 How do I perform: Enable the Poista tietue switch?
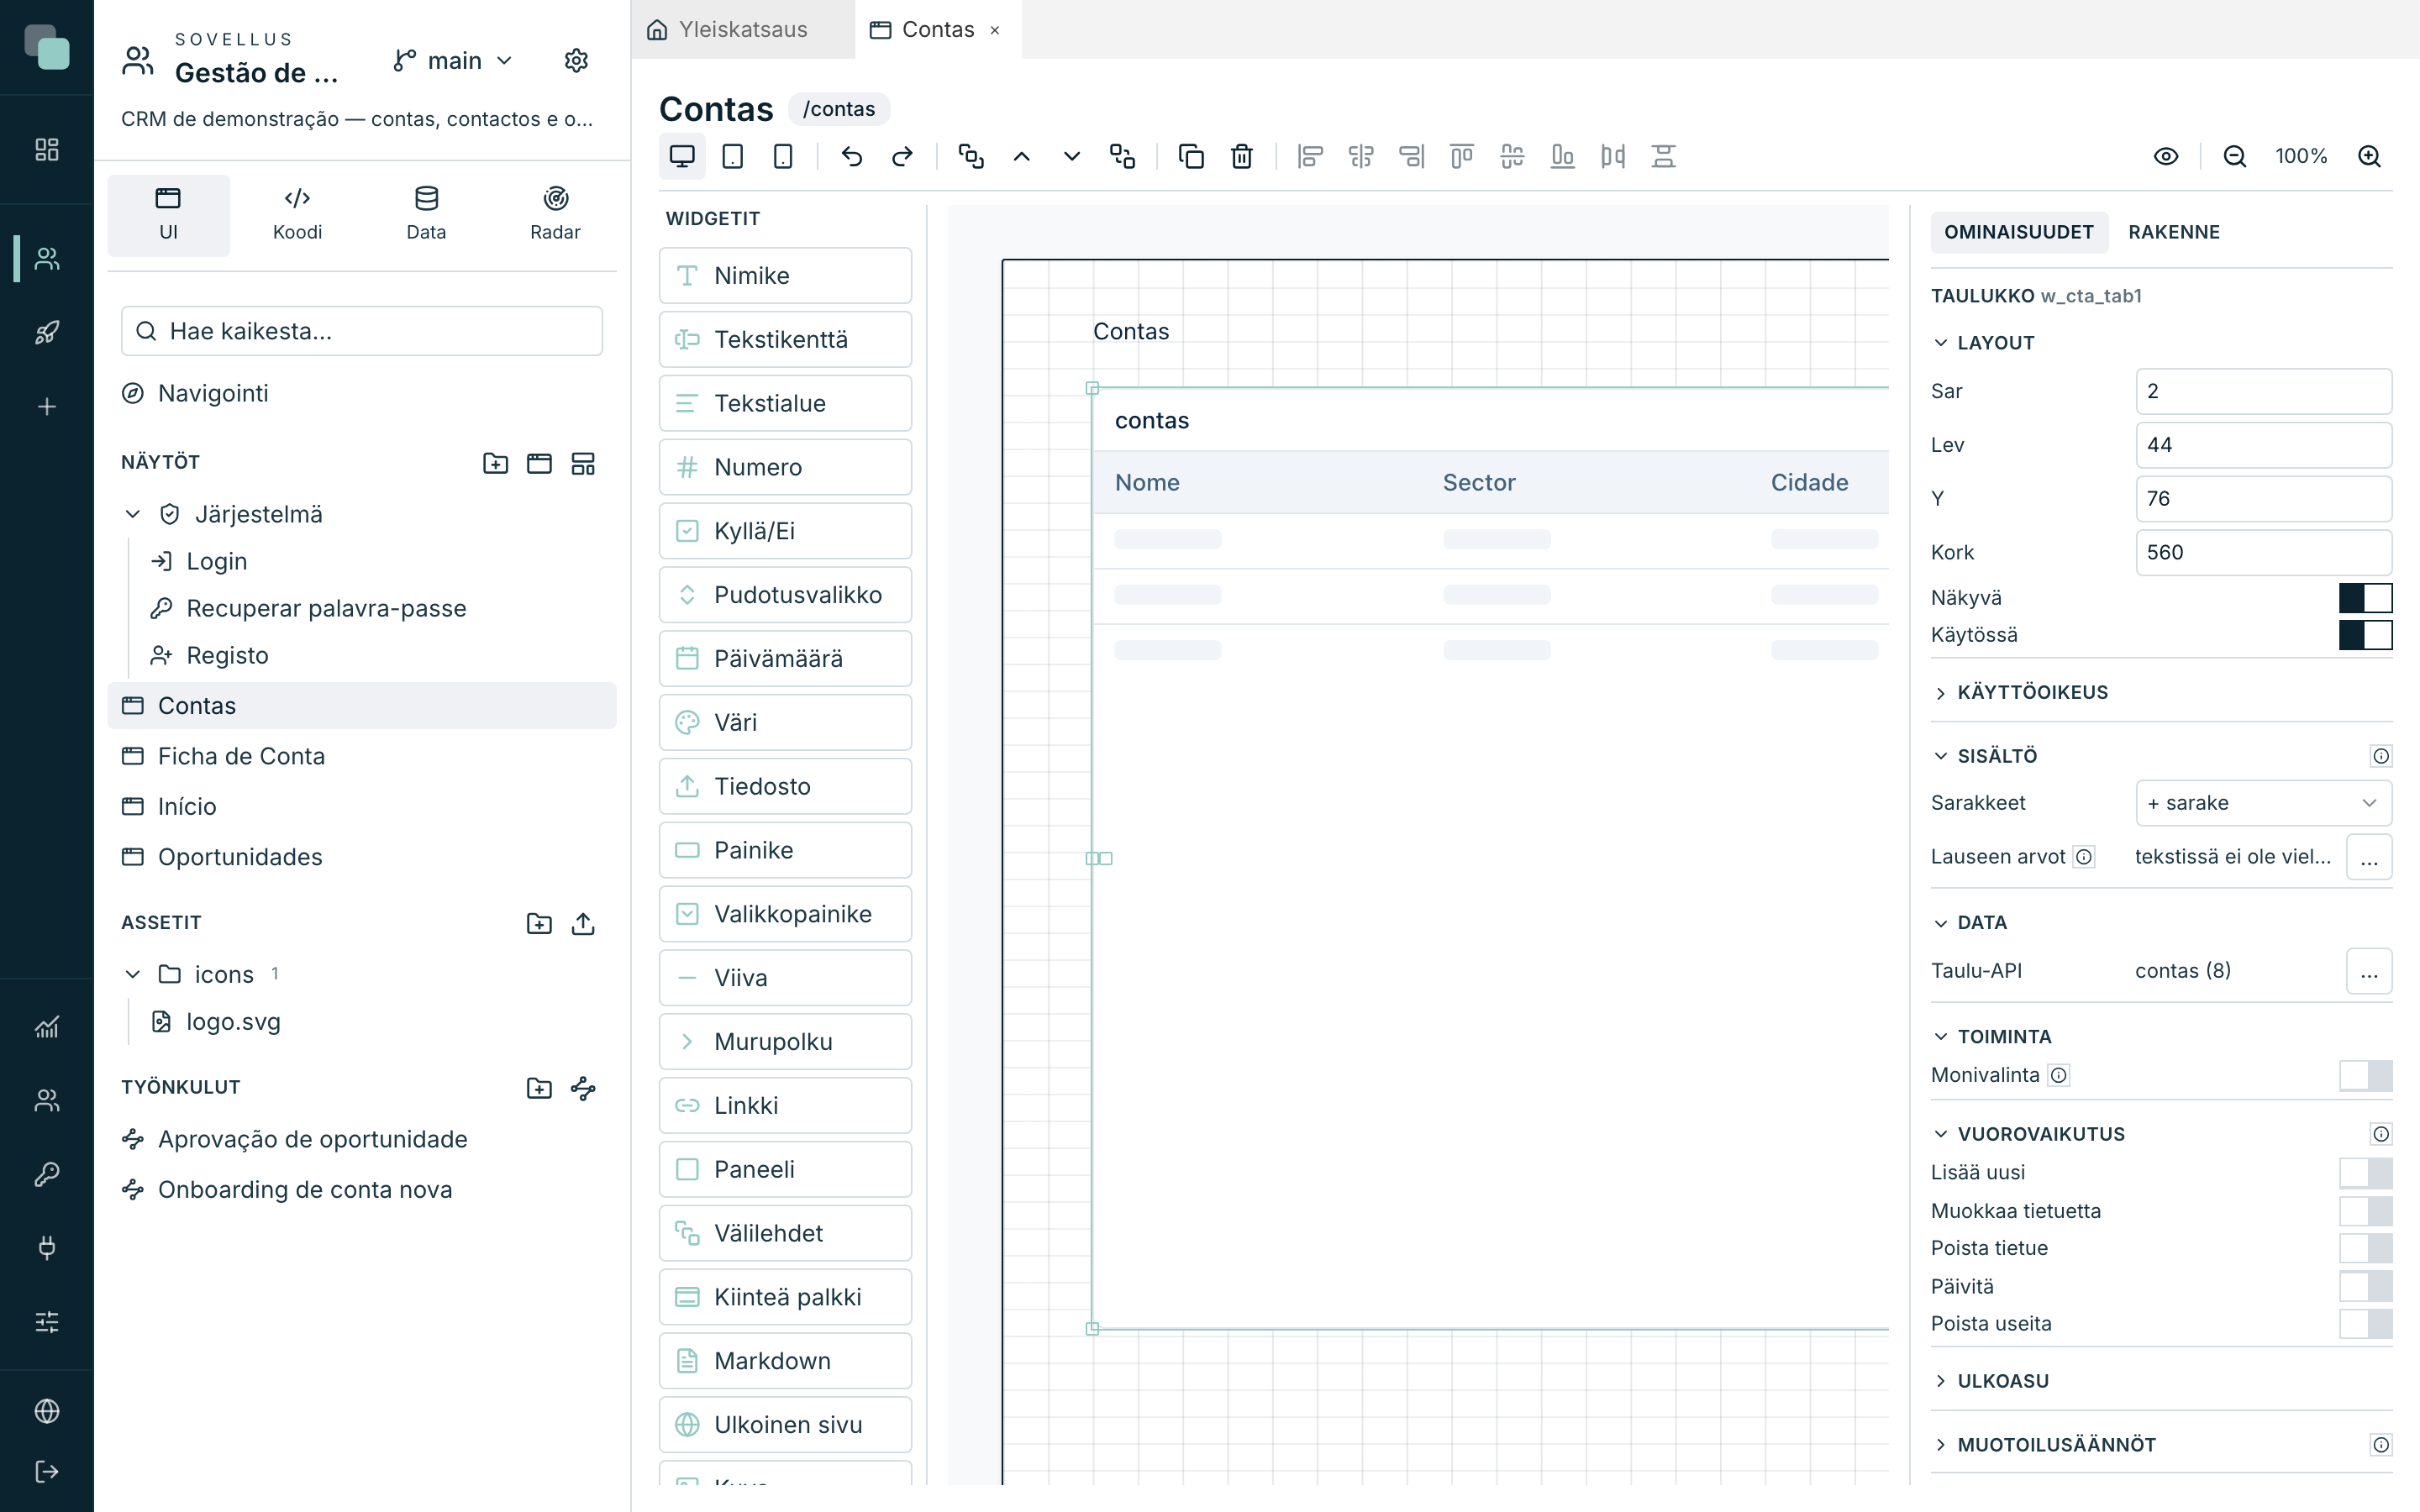pos(2365,1248)
